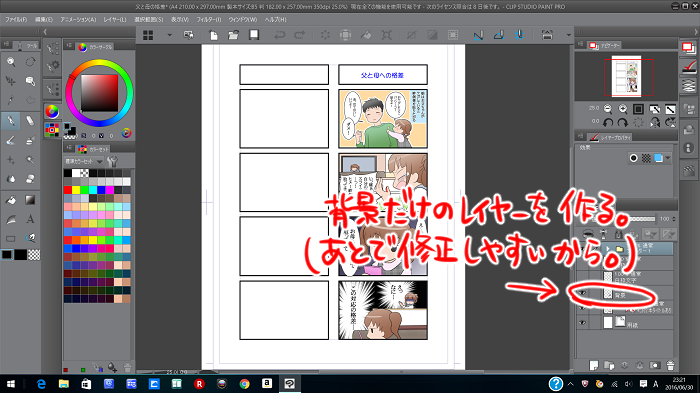
Task: Rotate canvas right in Navigator
Action: coord(623,122)
